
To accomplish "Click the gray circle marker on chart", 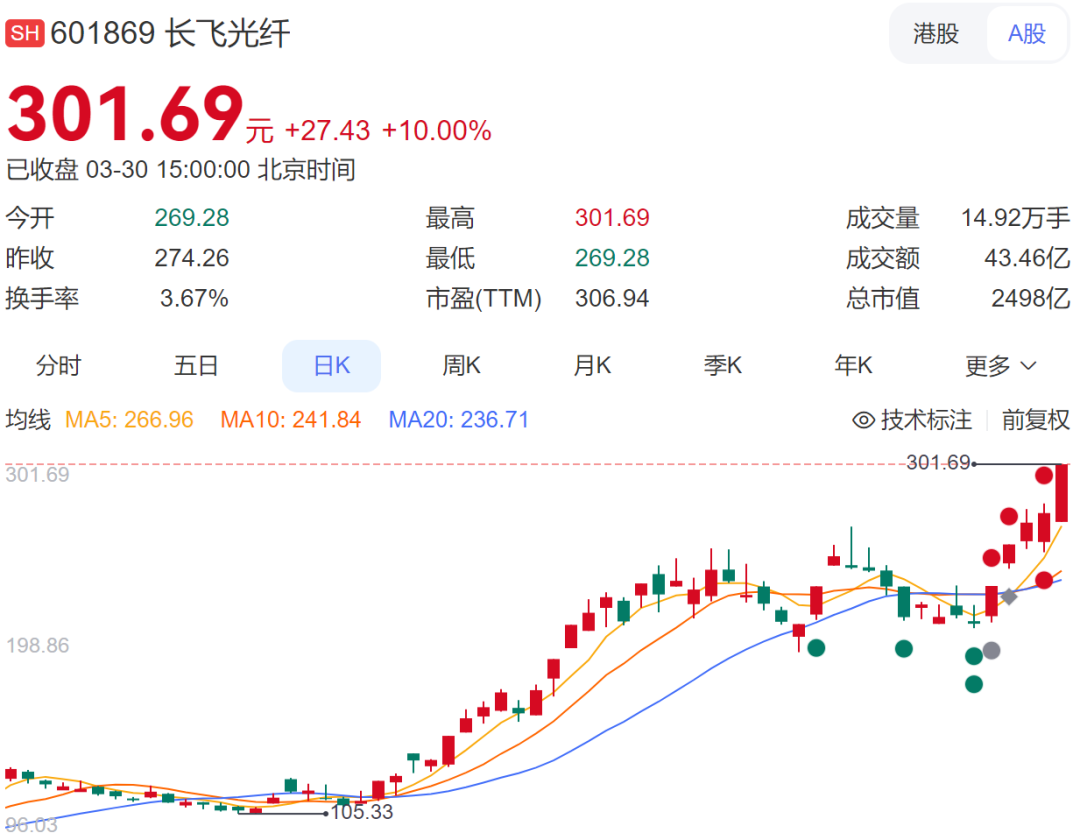I will click(x=991, y=650).
